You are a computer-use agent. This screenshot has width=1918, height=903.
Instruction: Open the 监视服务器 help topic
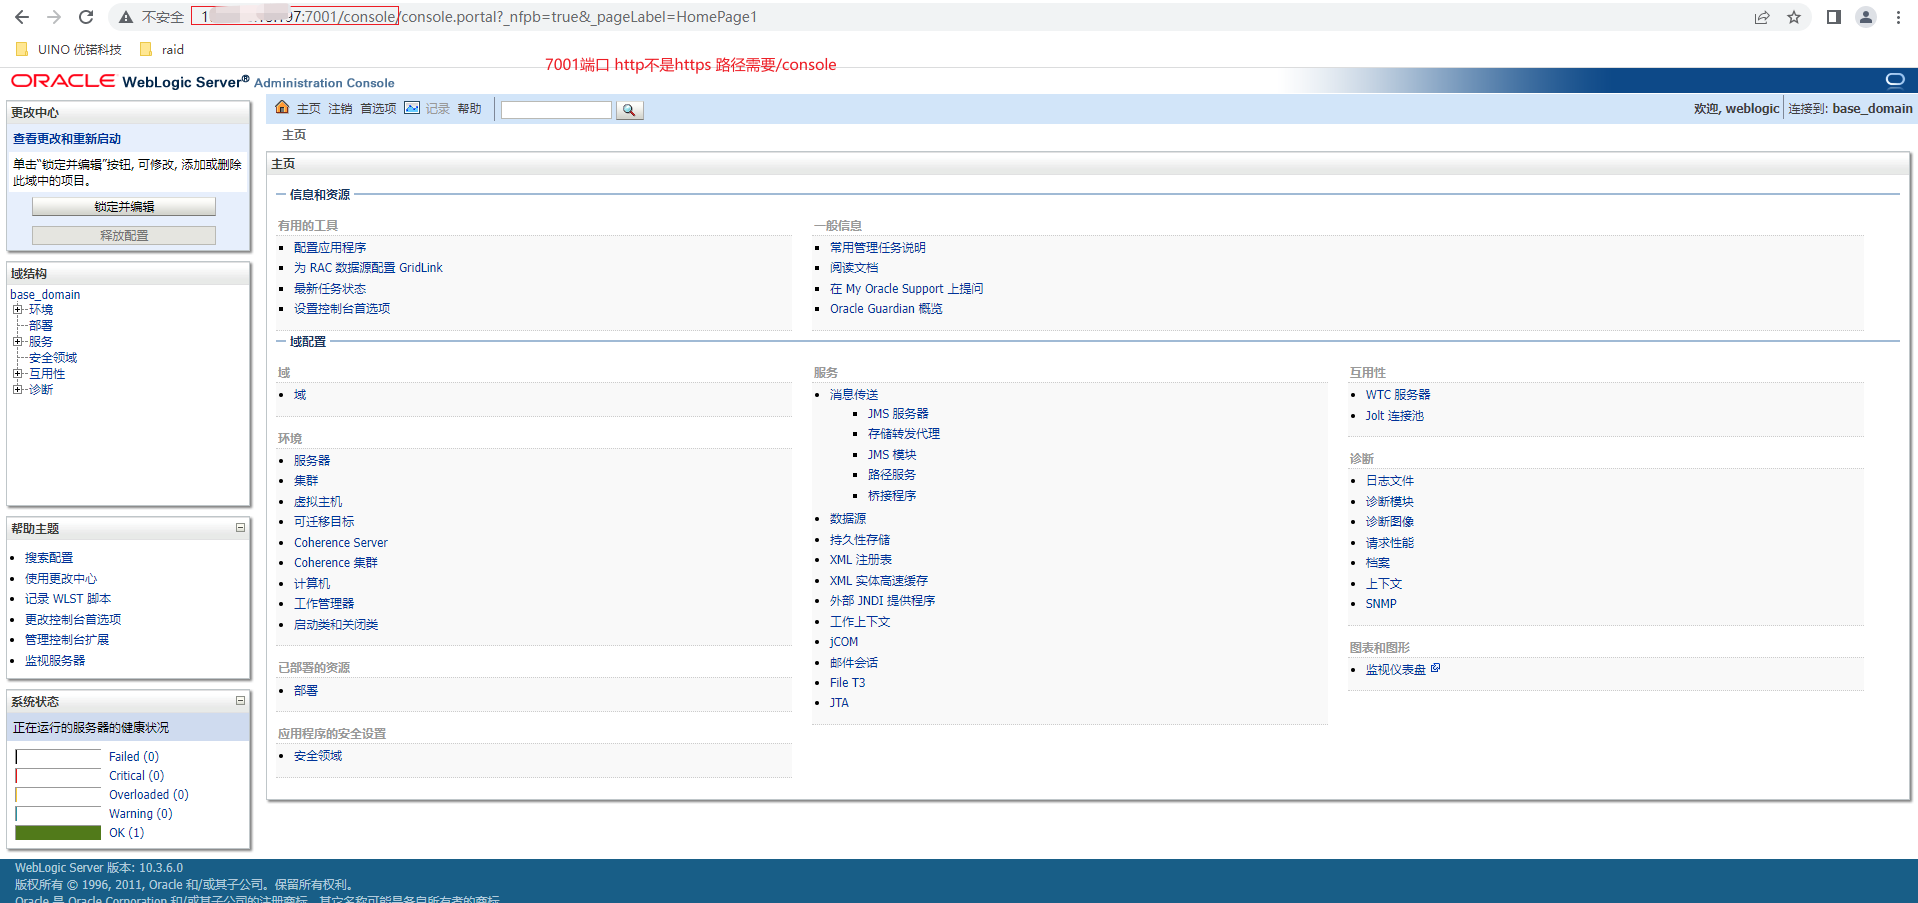tap(55, 661)
